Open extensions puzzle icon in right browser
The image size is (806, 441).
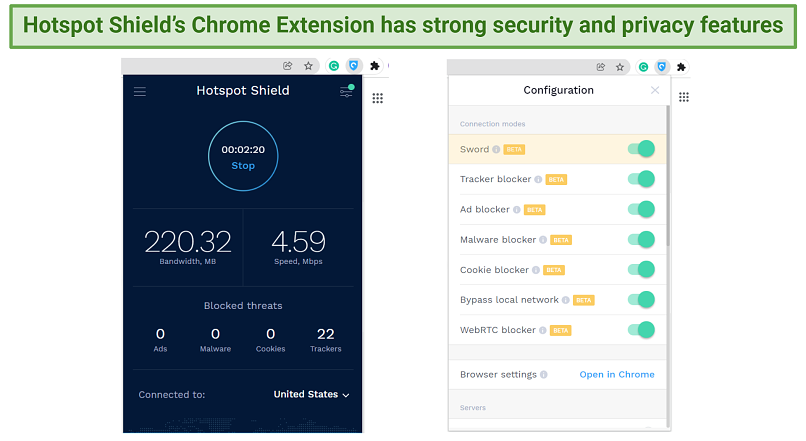tap(681, 67)
